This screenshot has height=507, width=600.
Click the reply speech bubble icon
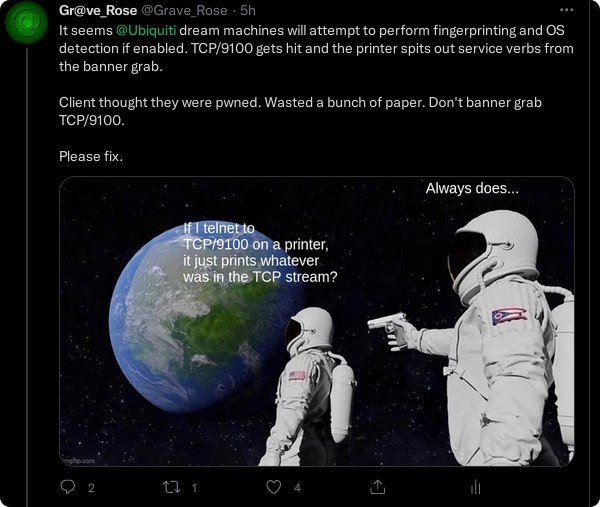coord(68,487)
